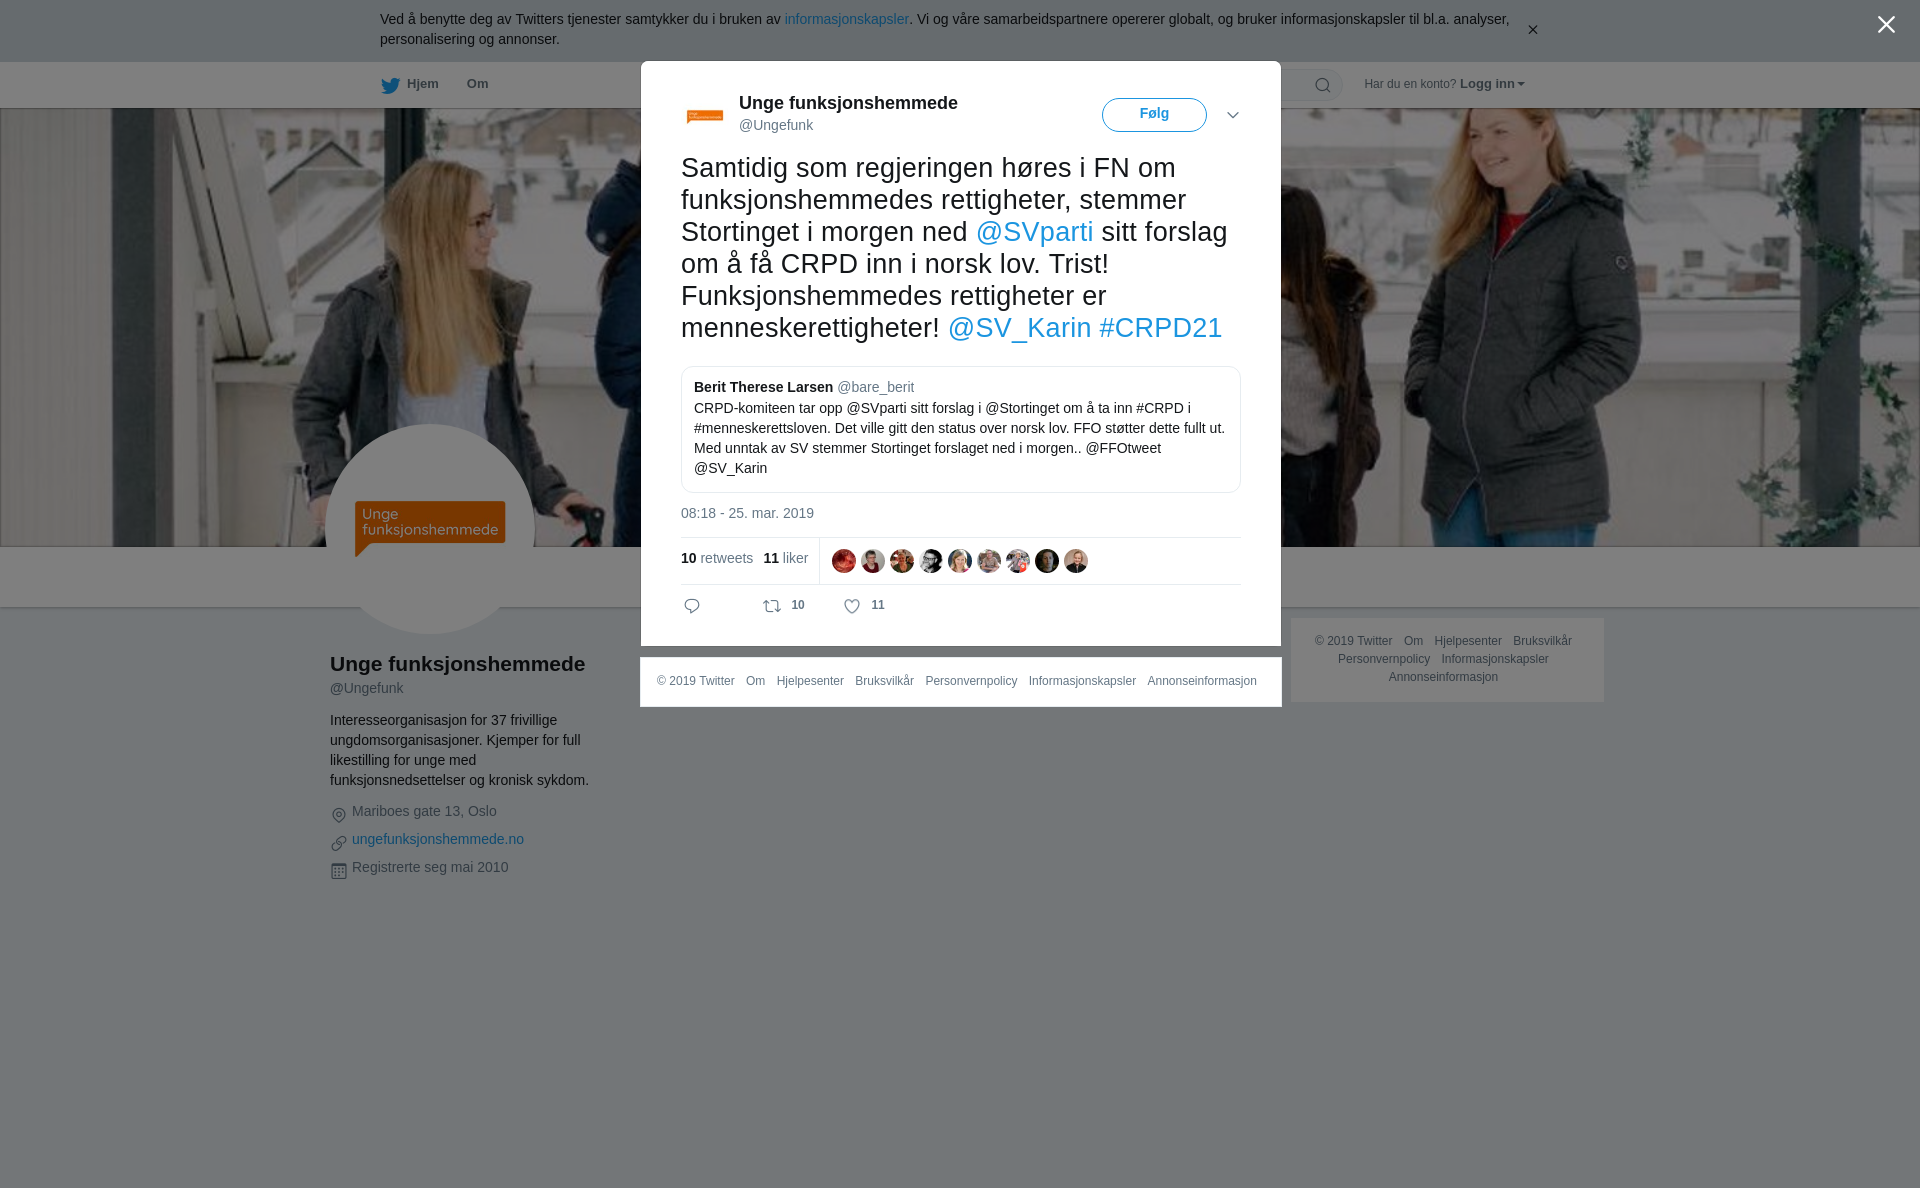The width and height of the screenshot is (1920, 1188).
Task: Follow the account with Følg button
Action: (x=1154, y=115)
